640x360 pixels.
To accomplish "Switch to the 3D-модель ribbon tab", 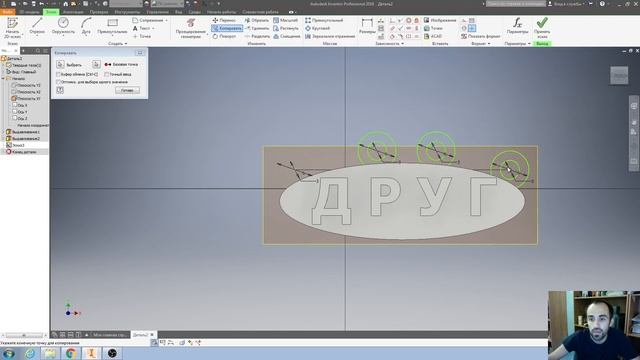I will click(29, 12).
